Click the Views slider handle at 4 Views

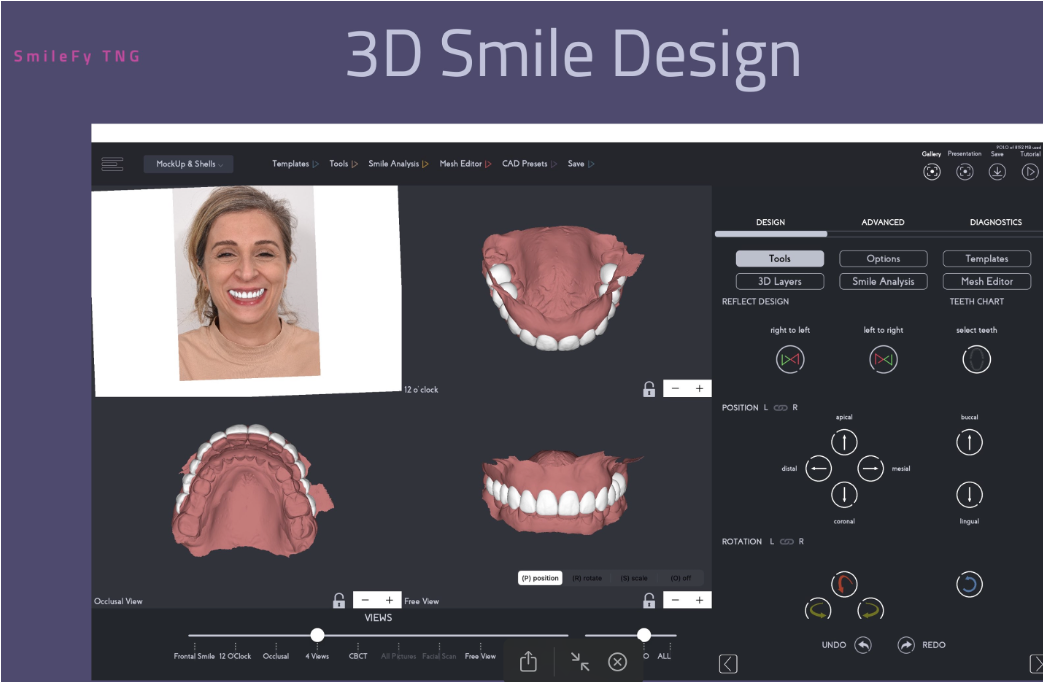(317, 635)
